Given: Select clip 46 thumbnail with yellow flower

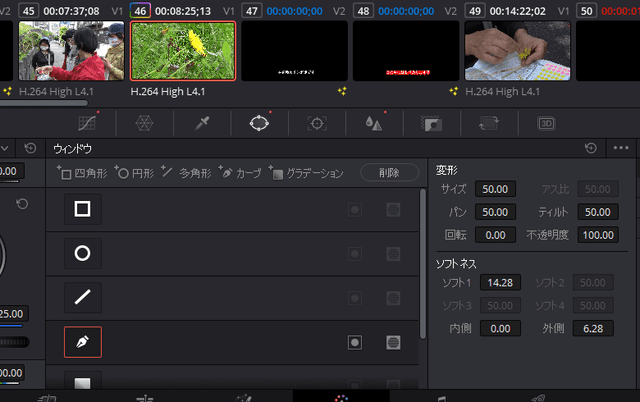Looking at the screenshot, I should pos(183,51).
